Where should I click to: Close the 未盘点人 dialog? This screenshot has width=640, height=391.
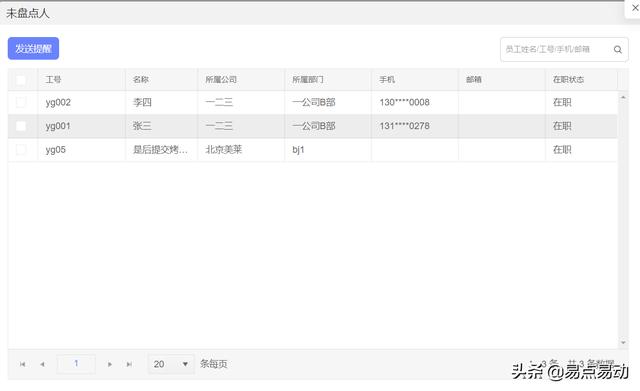(x=635, y=8)
